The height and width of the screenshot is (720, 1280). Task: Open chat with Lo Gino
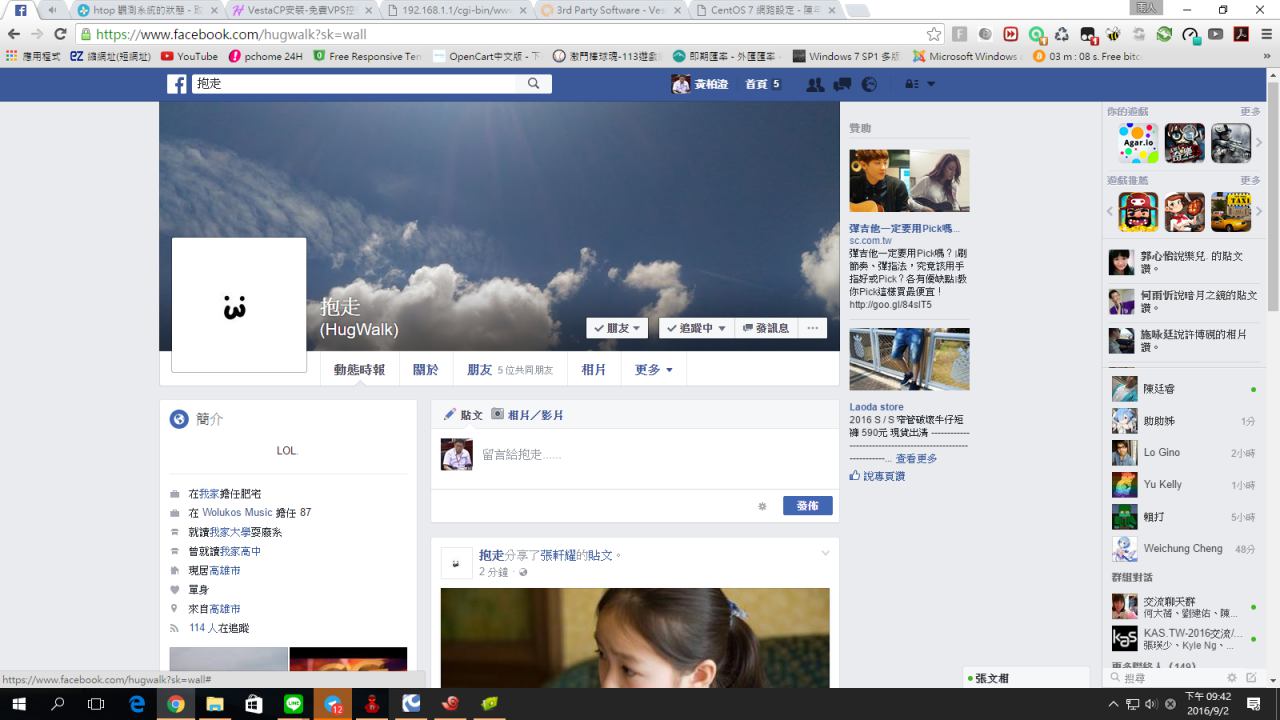point(1183,453)
